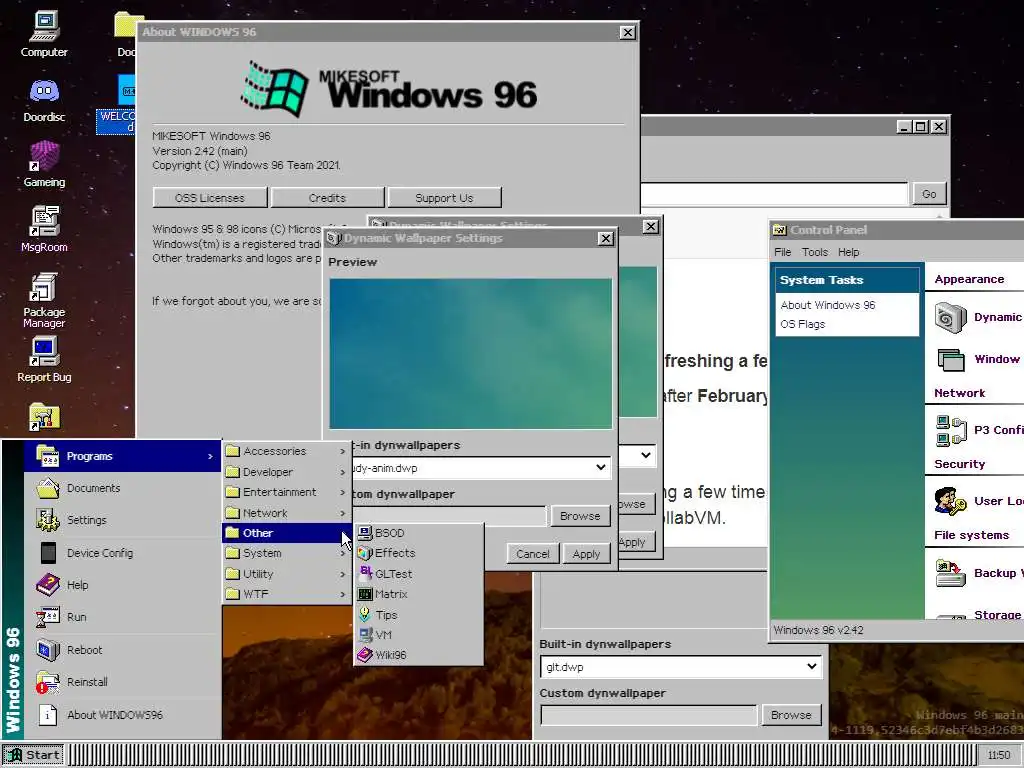Click the Credits button
1024x768 pixels.
(x=327, y=198)
